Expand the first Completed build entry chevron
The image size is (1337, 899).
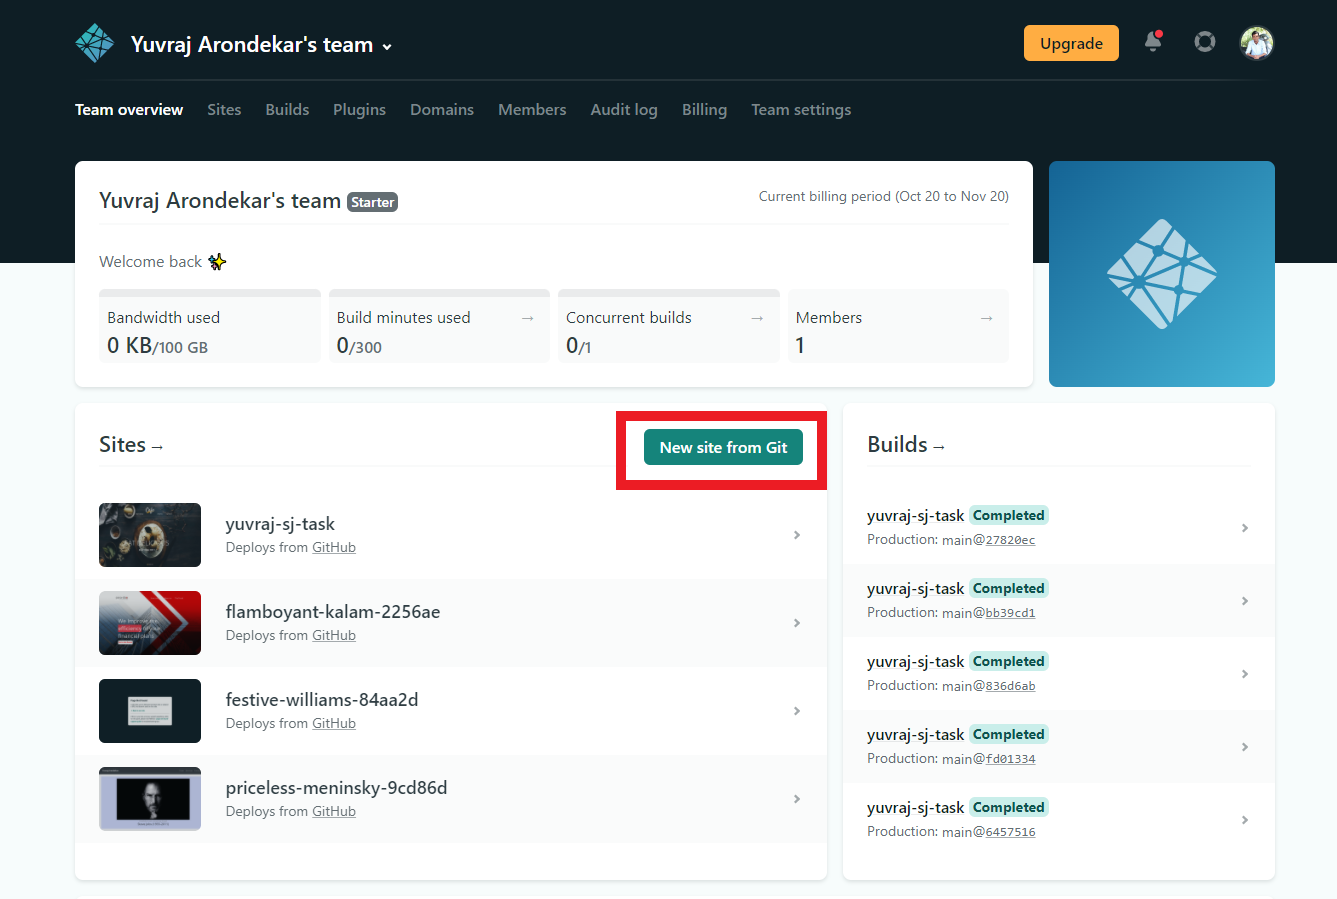(x=1245, y=527)
